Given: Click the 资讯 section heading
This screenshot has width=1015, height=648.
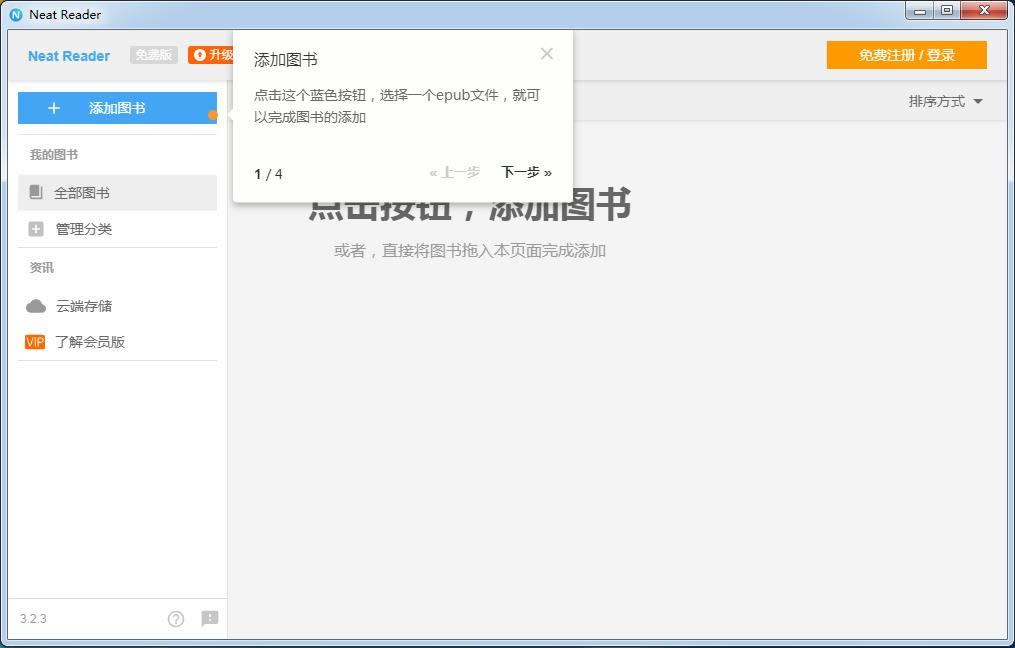Looking at the screenshot, I should 41,267.
